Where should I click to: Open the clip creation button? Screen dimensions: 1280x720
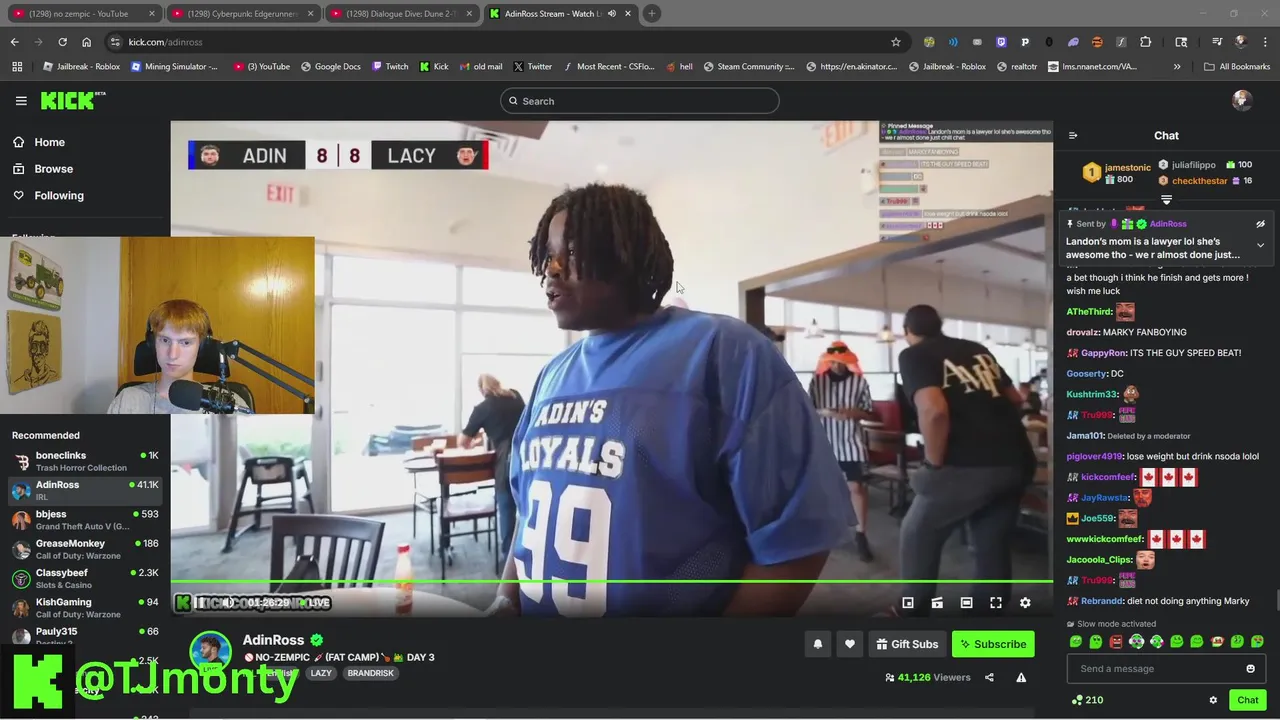pos(937,603)
